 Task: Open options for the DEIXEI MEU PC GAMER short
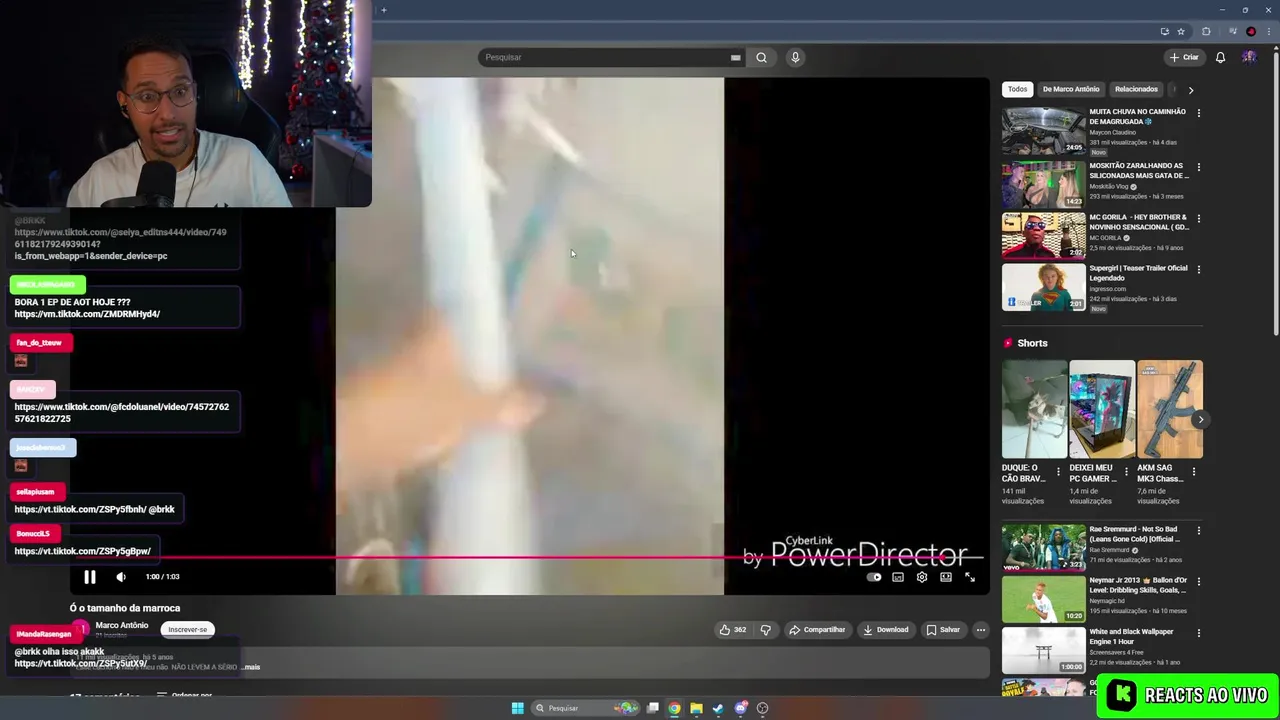tap(1126, 472)
